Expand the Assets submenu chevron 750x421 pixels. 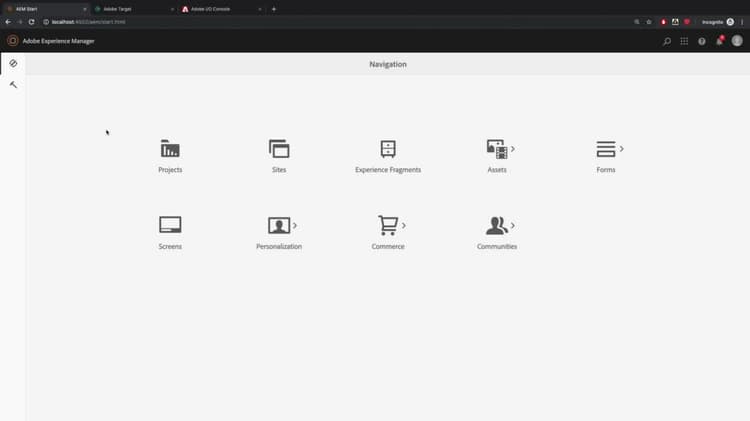(513, 149)
